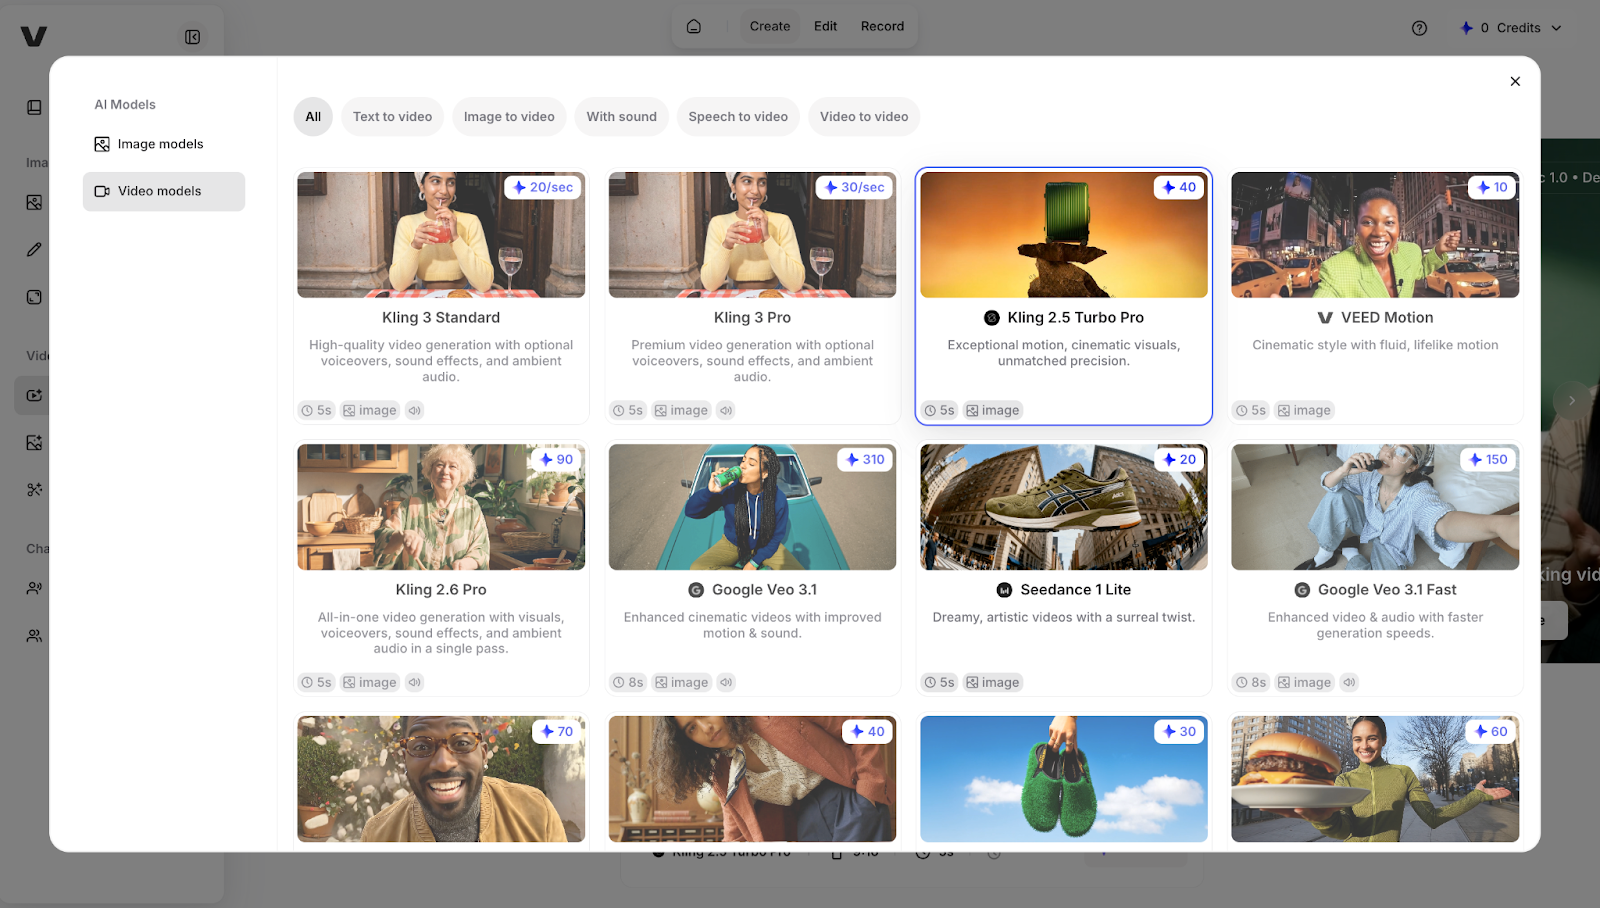Click the 30/sec credits badge

click(854, 187)
